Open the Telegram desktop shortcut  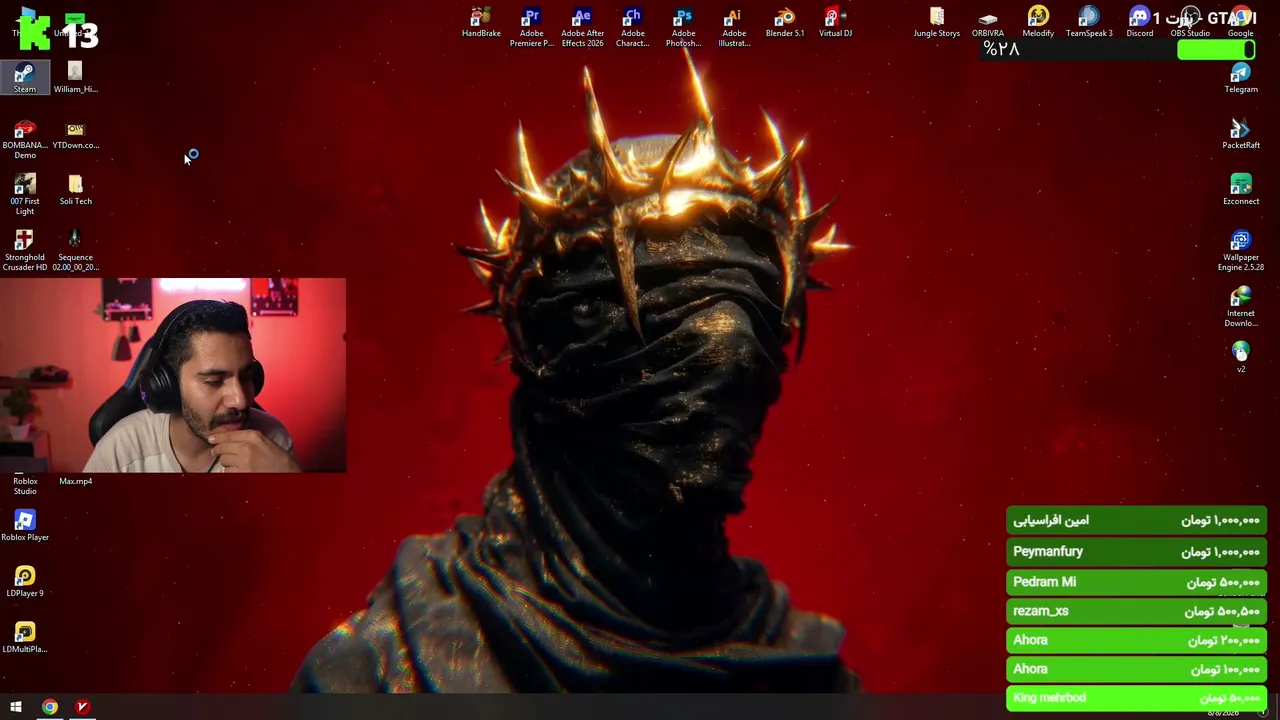point(1241,78)
